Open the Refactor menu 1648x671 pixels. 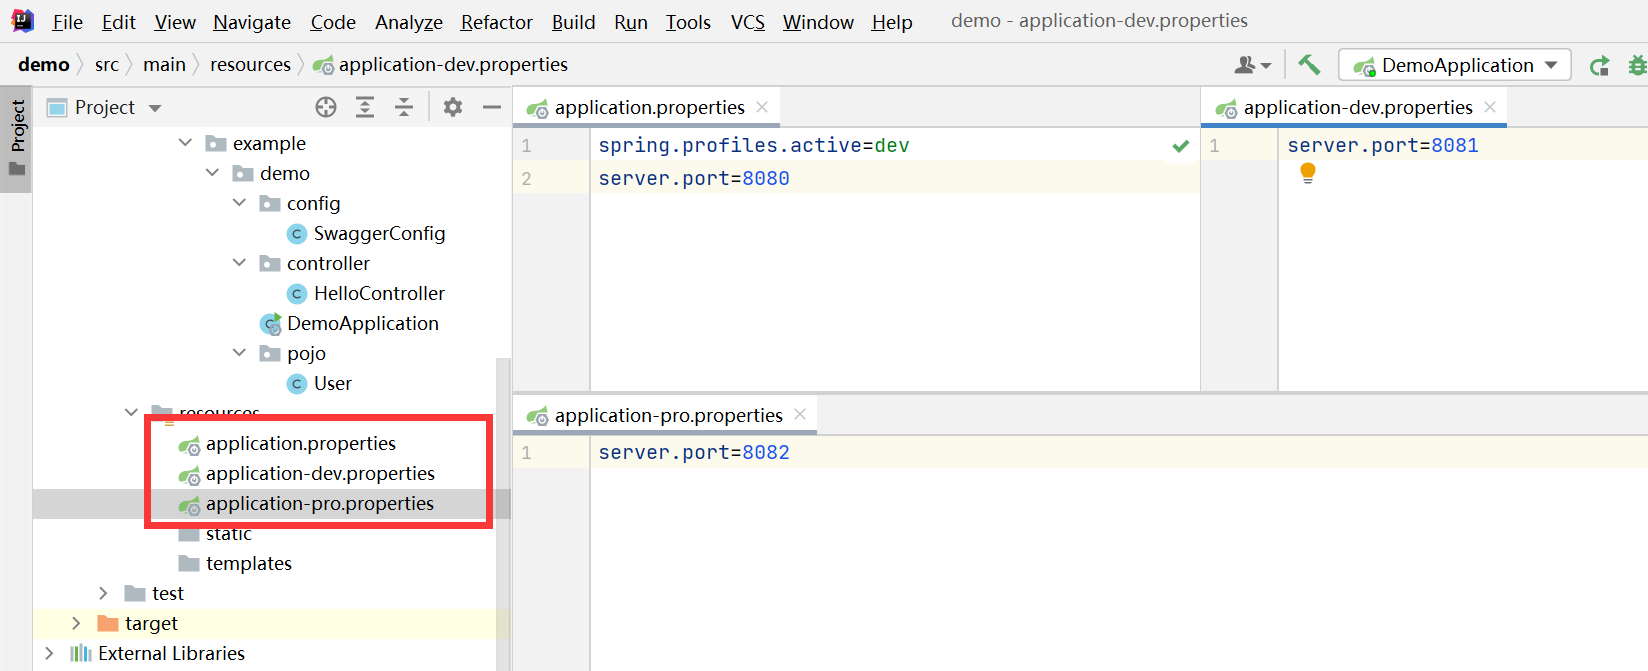[x=496, y=22]
